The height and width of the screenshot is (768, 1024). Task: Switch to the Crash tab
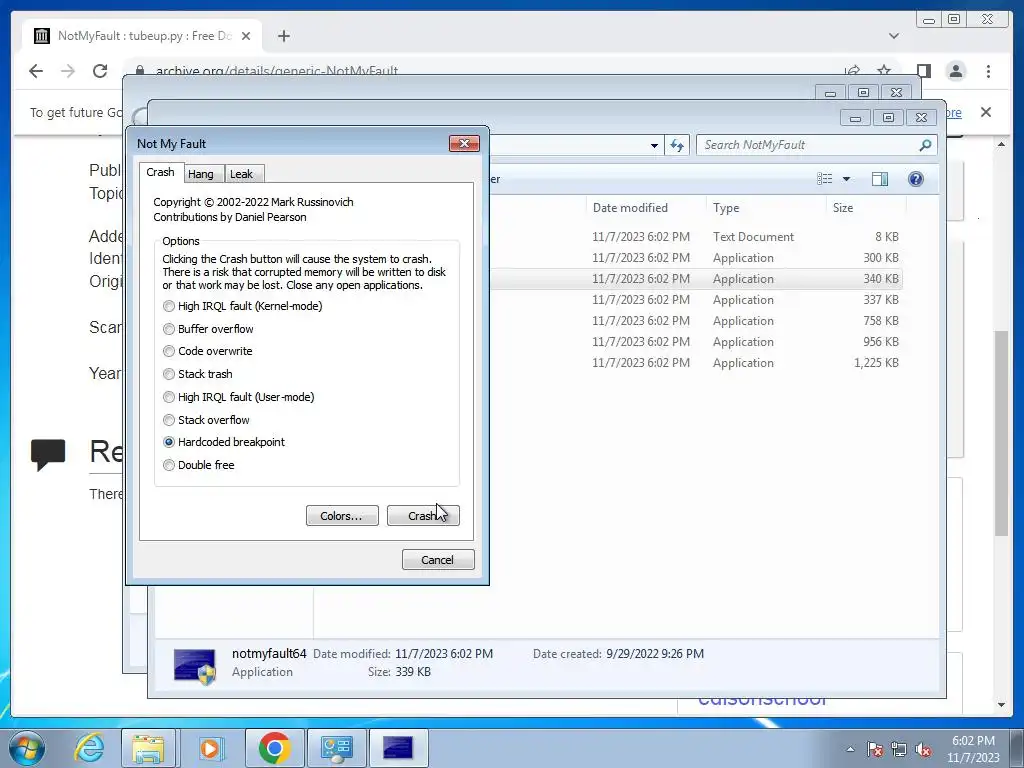click(x=161, y=172)
